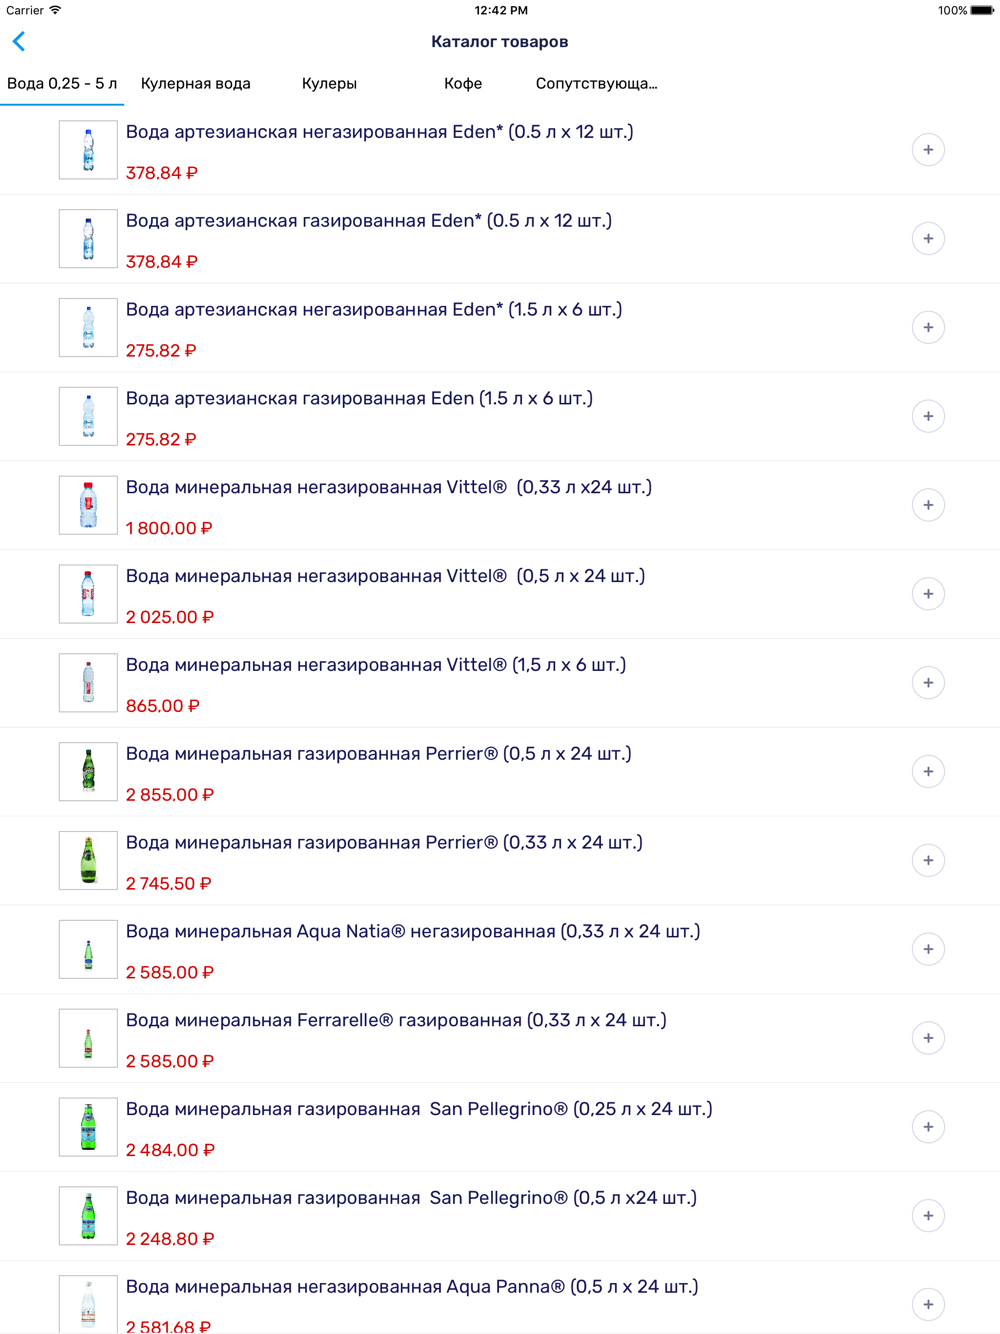The height and width of the screenshot is (1334, 1000).
Task: Tap the back arrow in the header
Action: pos(19,41)
